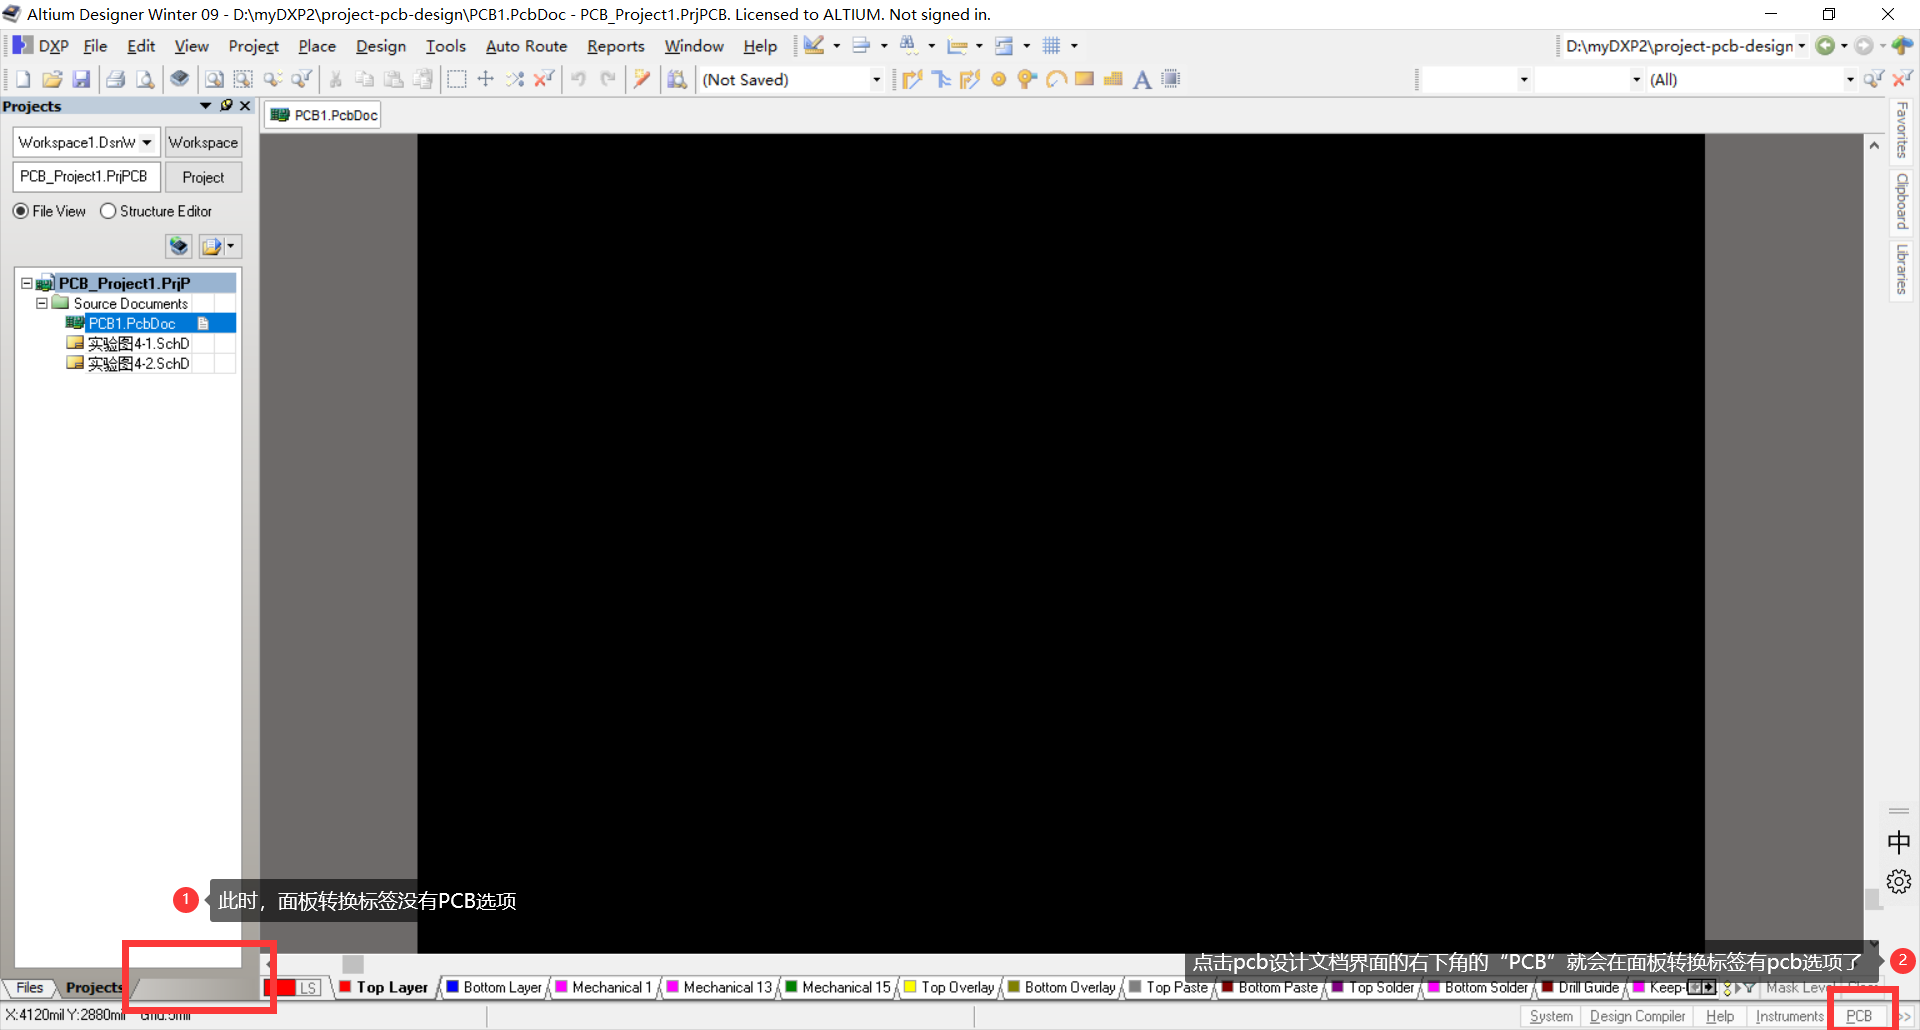
Task: Save the document with floppy disk icon
Action: coord(81,79)
